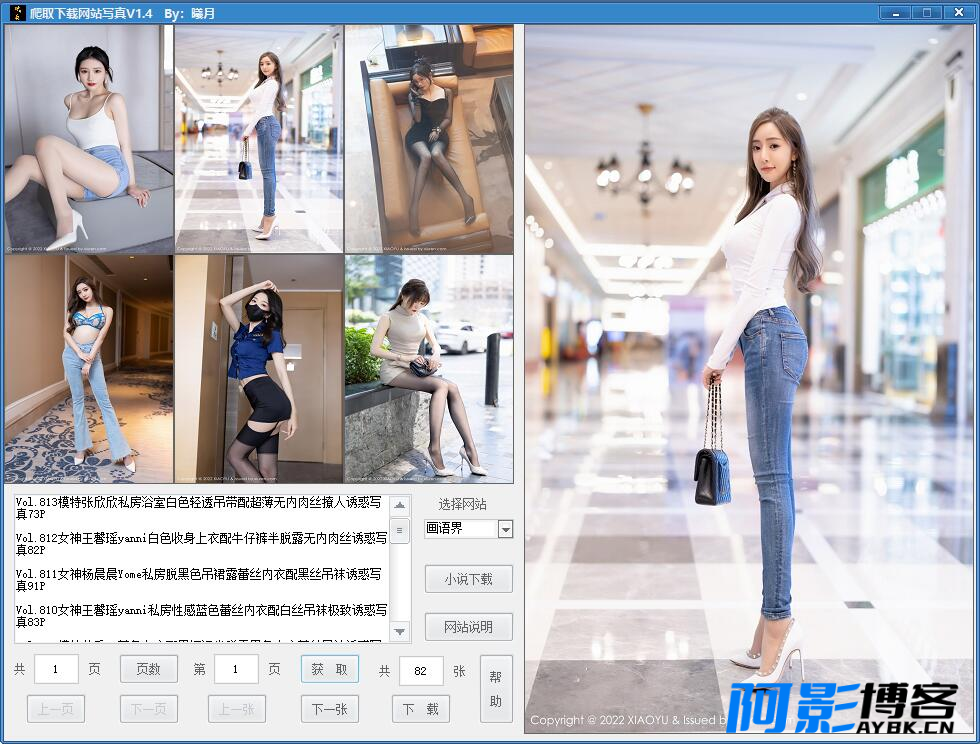
Task: Click the 小说下载 button
Action: [x=469, y=579]
